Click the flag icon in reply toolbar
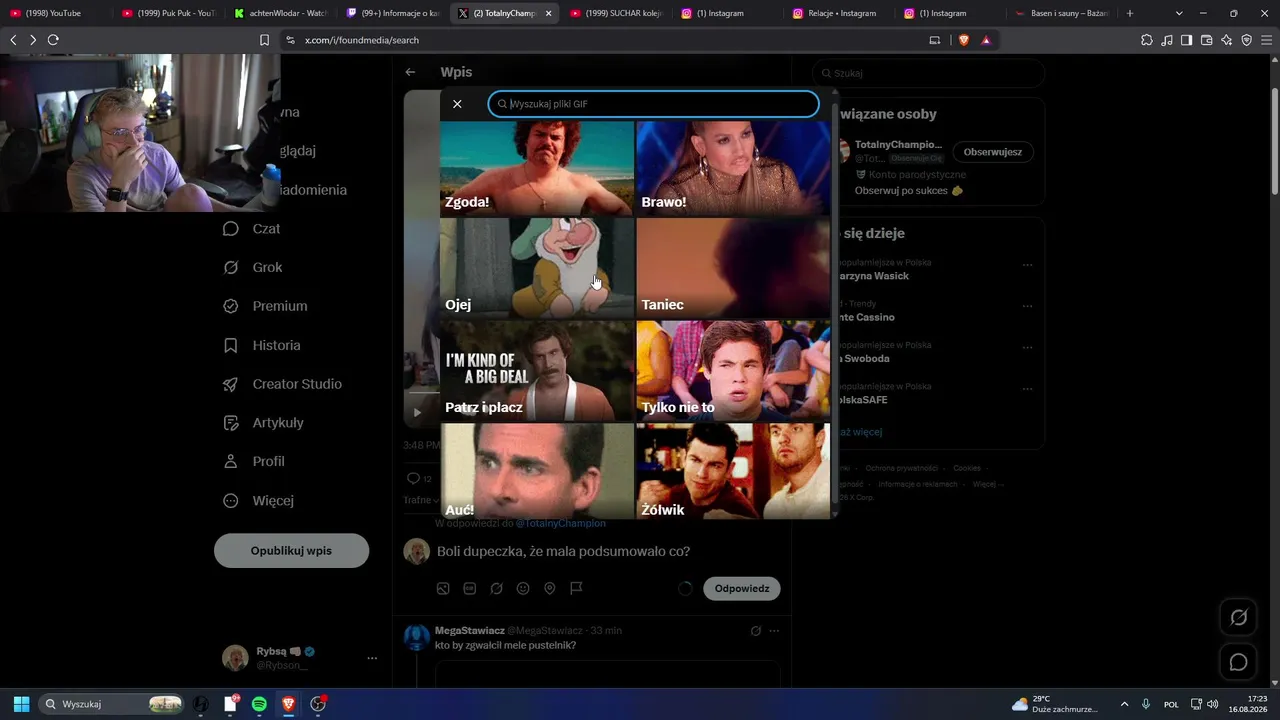 [x=576, y=589]
